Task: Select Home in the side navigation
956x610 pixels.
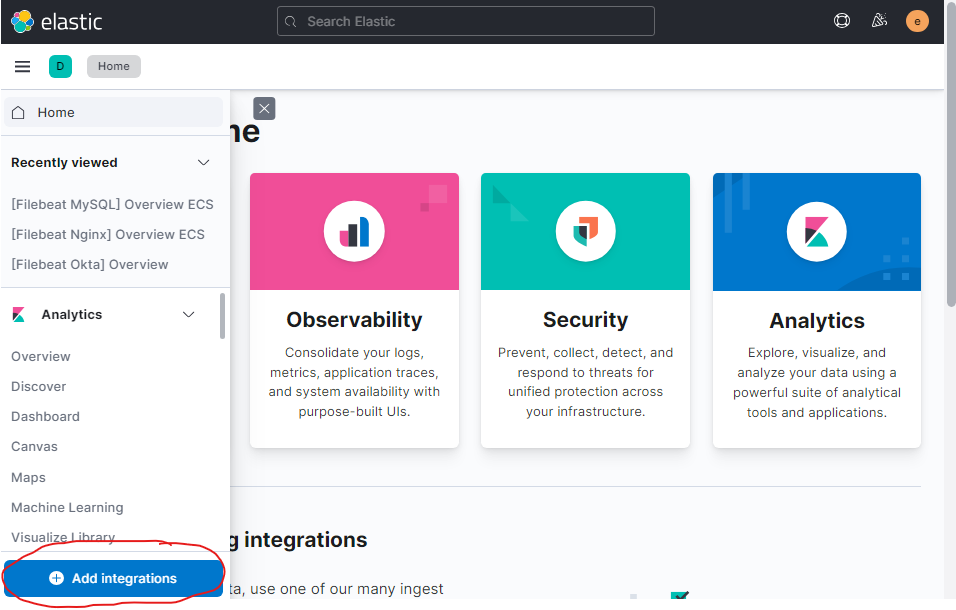Action: (113, 113)
